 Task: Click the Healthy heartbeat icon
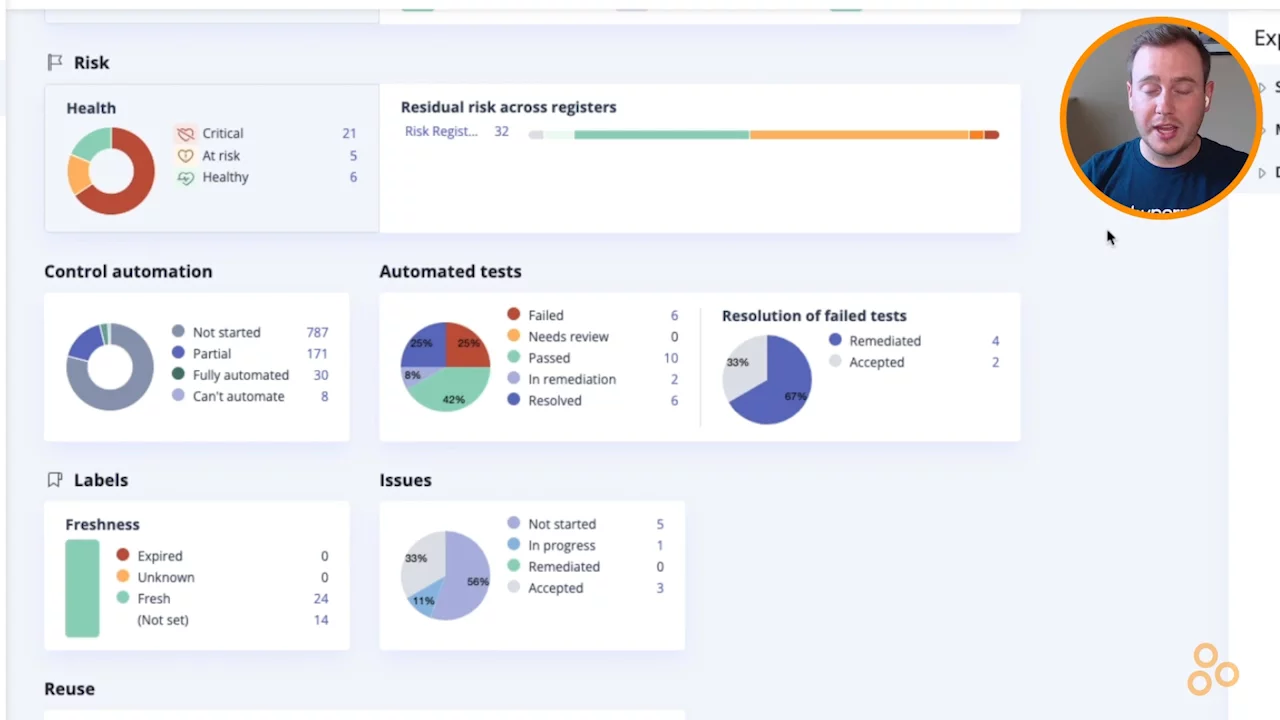point(185,177)
